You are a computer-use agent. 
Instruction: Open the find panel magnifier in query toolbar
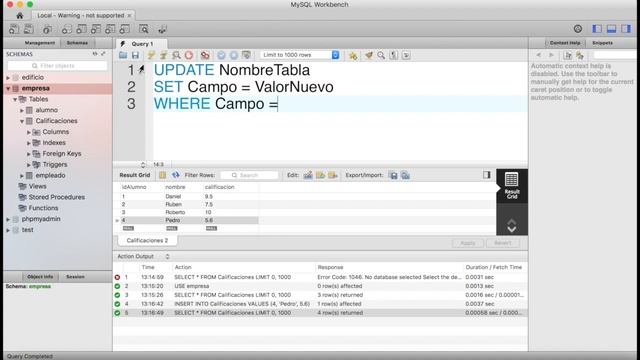tap(381, 55)
